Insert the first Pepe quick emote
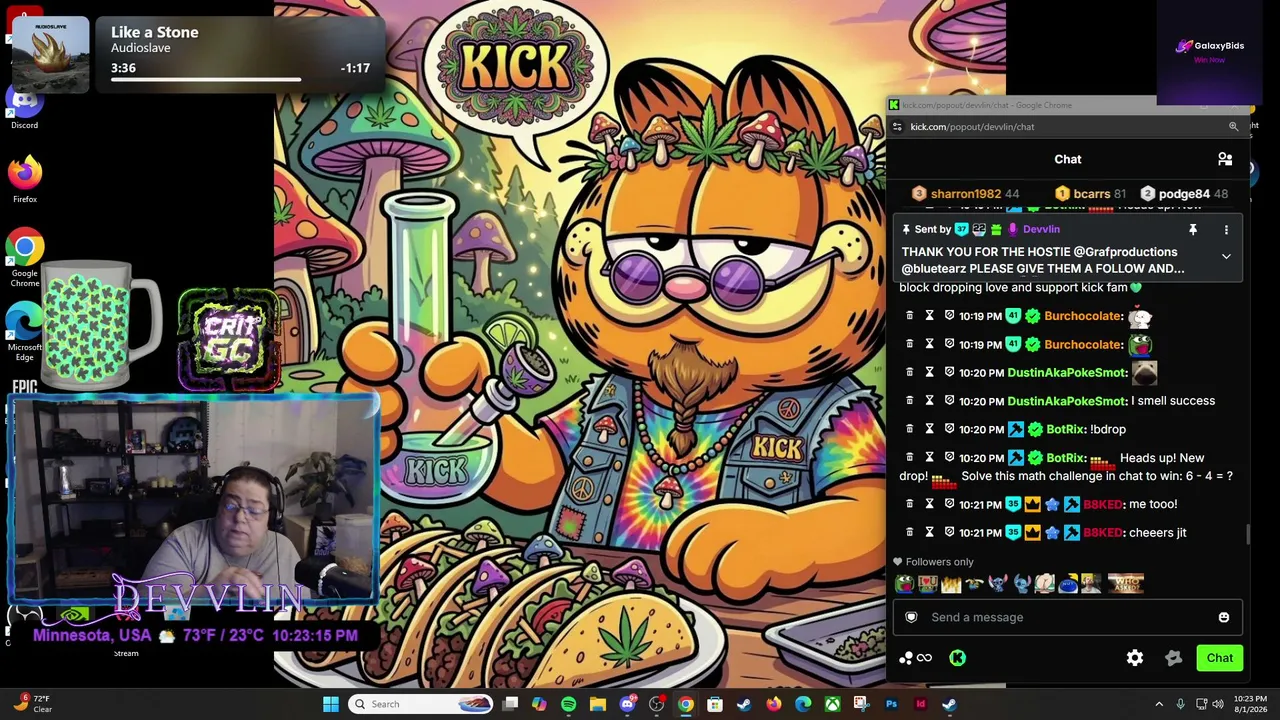This screenshot has width=1280, height=720. point(905,584)
